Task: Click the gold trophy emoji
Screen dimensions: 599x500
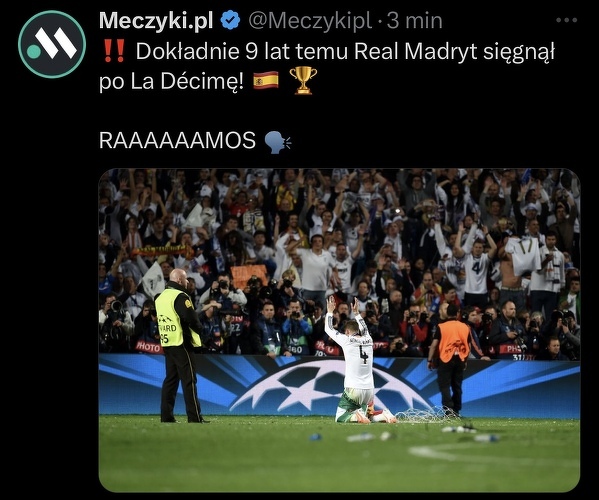Action: click(303, 81)
